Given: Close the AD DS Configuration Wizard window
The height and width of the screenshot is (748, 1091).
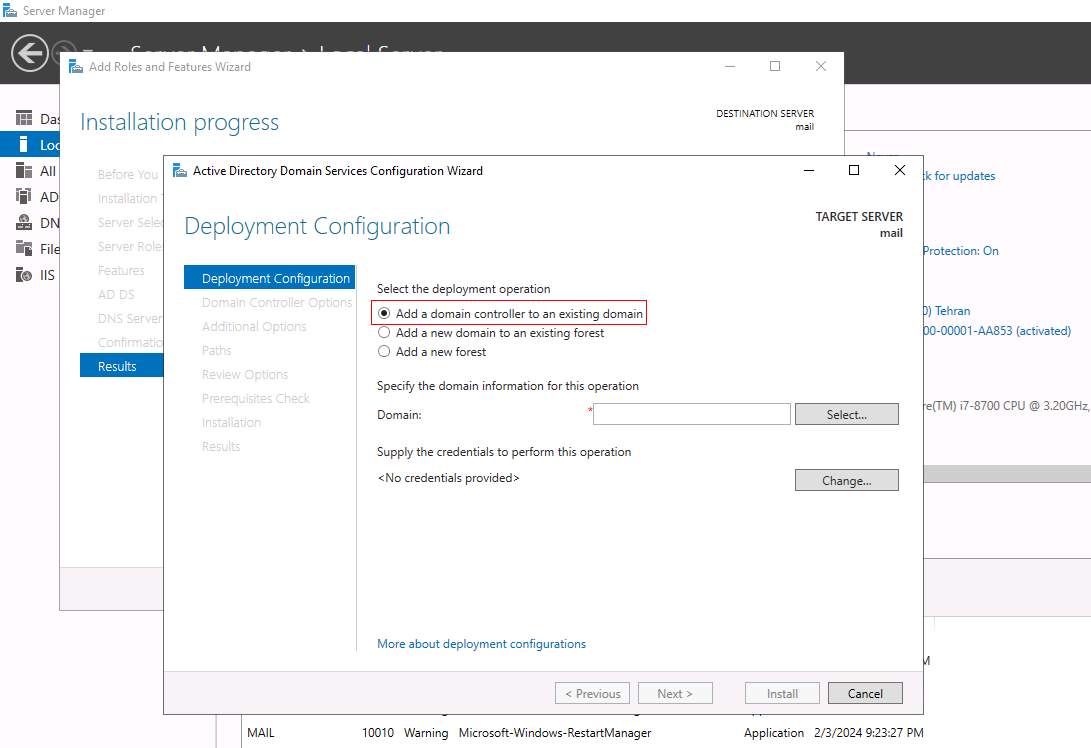Looking at the screenshot, I should pyautogui.click(x=900, y=170).
